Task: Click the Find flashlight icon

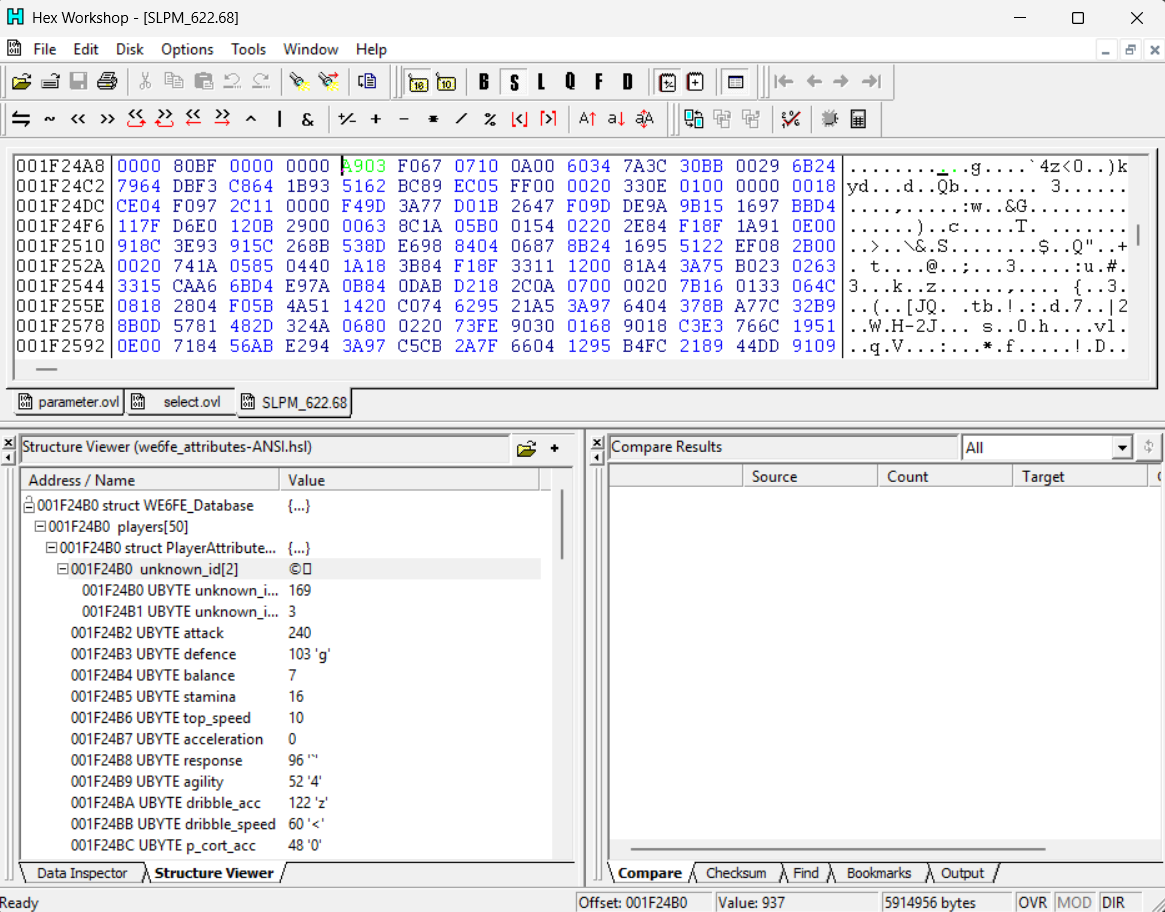Action: 299,82
